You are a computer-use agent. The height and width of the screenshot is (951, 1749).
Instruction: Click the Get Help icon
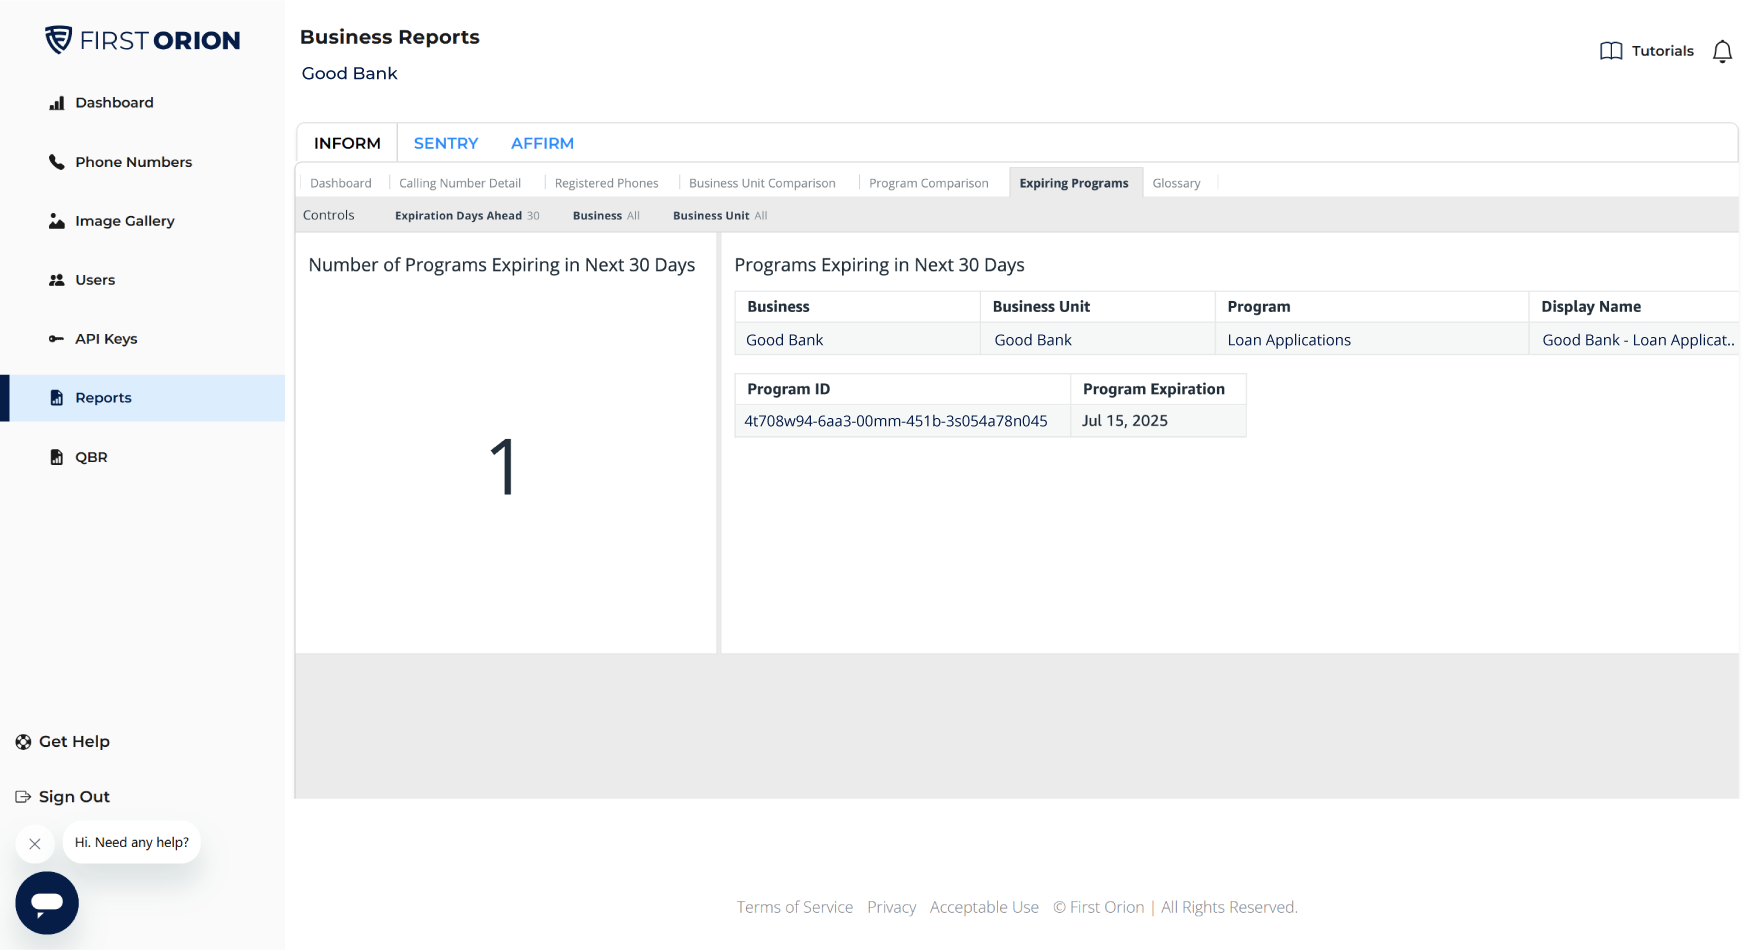click(22, 741)
